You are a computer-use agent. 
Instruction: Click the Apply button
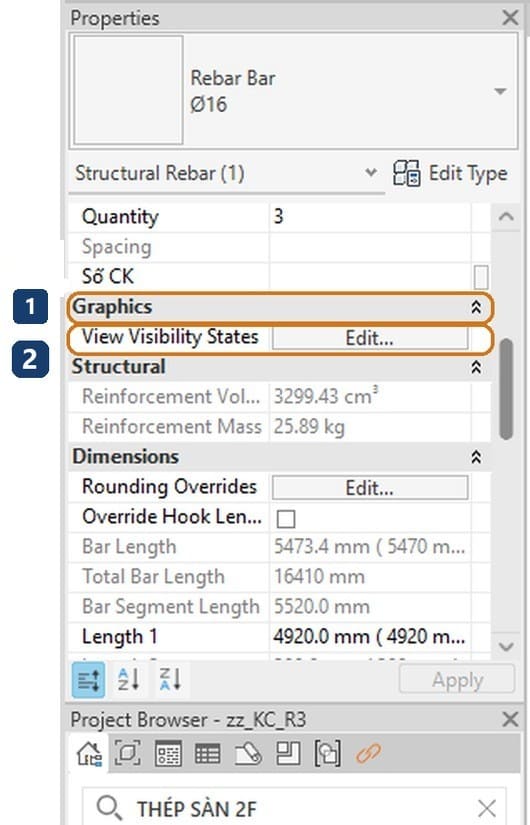[457, 680]
